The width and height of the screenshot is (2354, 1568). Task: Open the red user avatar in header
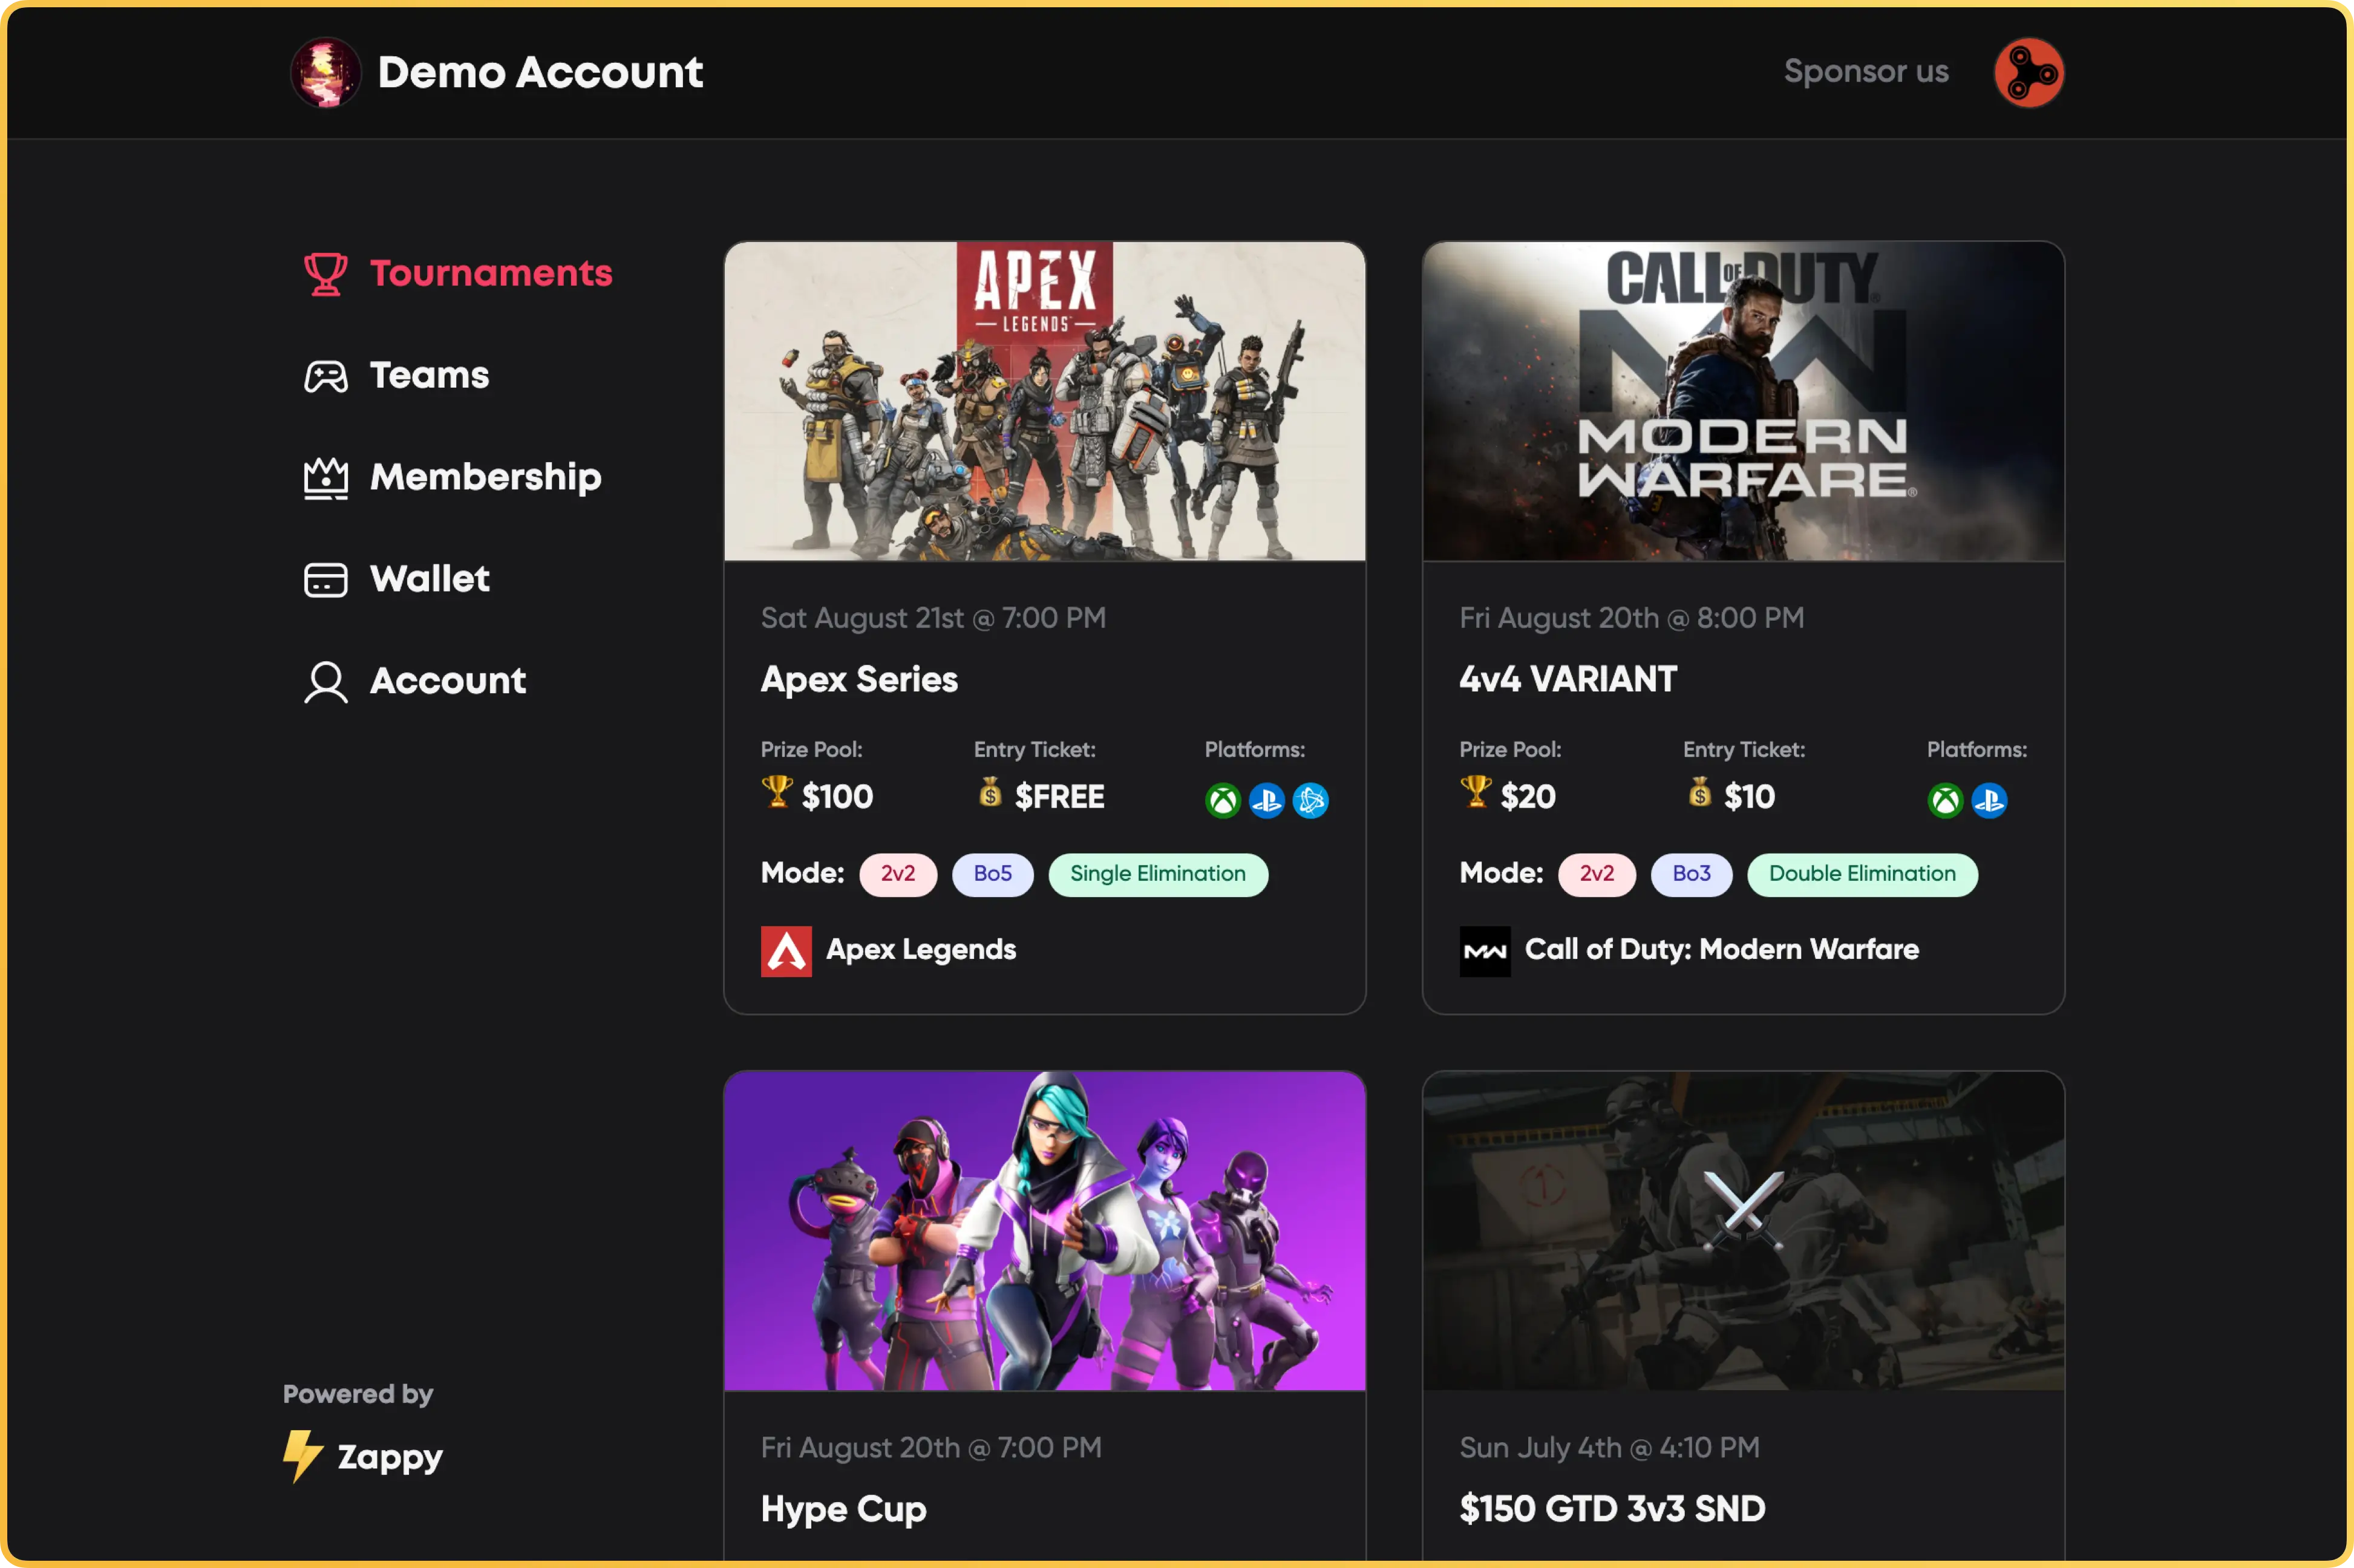(x=2028, y=72)
